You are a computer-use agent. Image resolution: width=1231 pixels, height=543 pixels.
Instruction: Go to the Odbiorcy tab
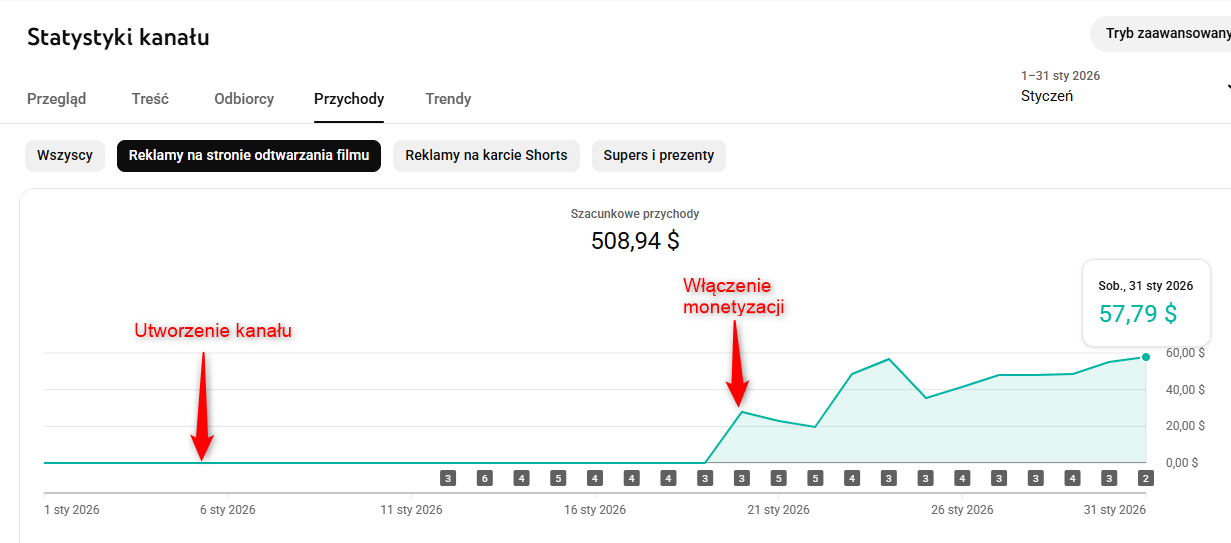244,99
